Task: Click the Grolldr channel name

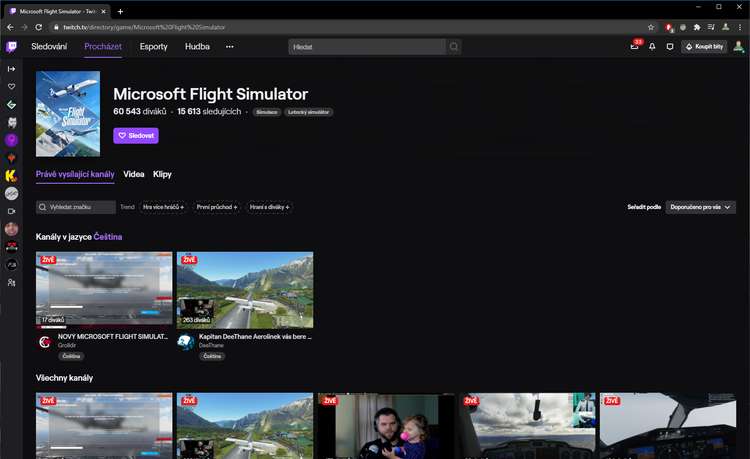Action: point(67,345)
